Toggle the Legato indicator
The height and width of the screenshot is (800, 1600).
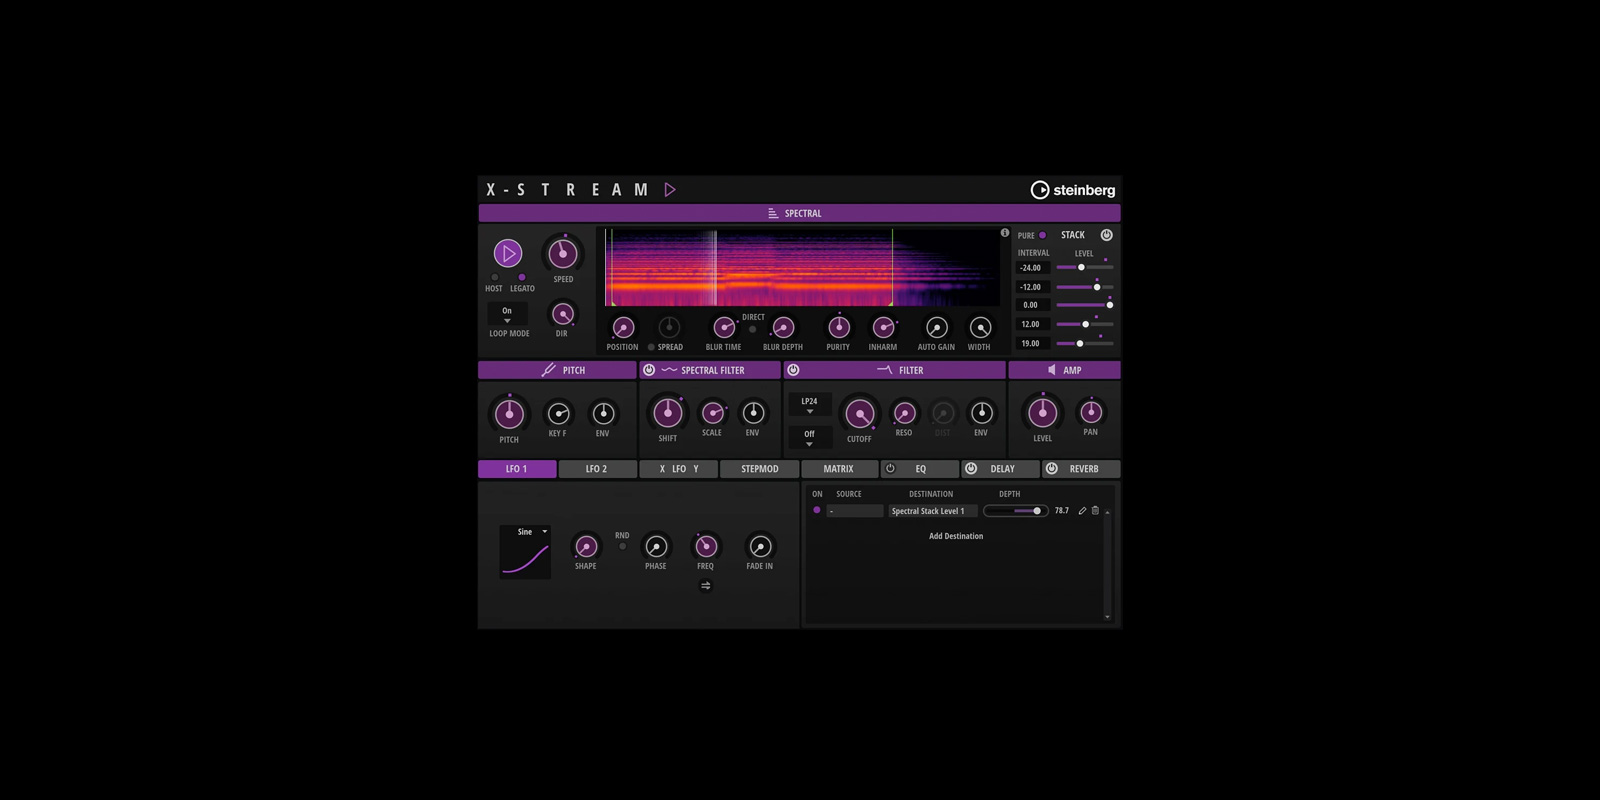(521, 278)
